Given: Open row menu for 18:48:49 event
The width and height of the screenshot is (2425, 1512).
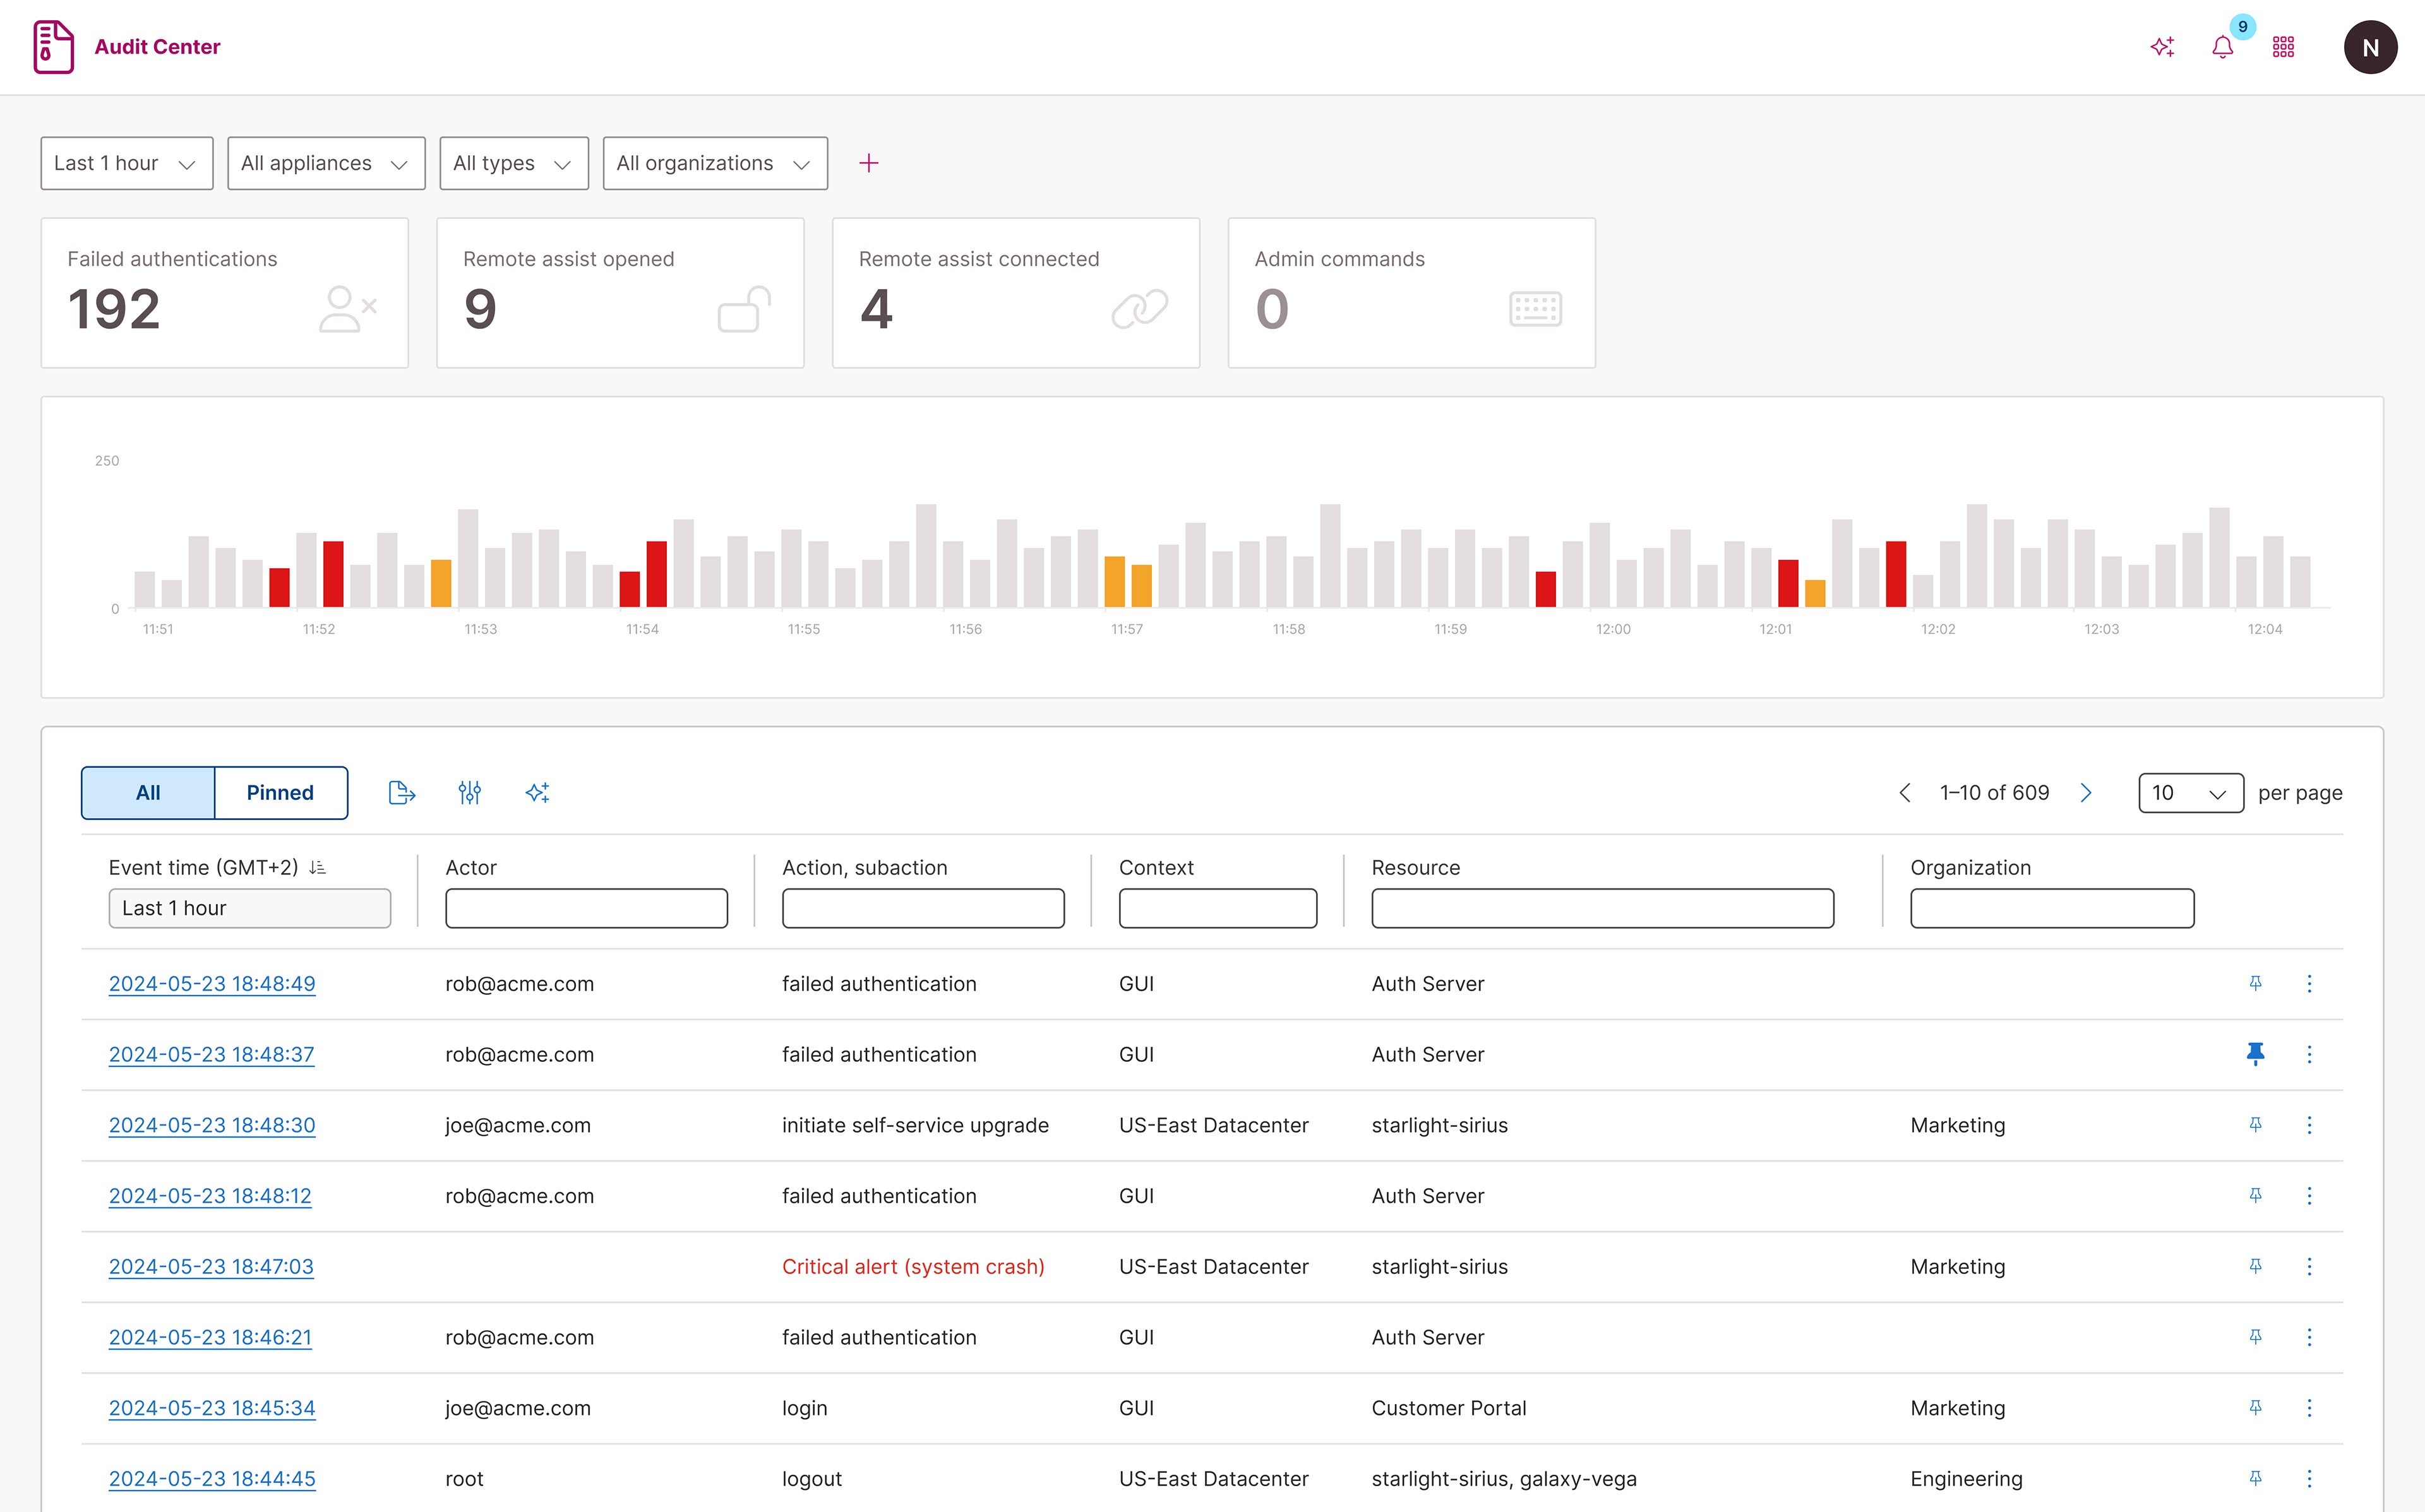Looking at the screenshot, I should [2309, 984].
